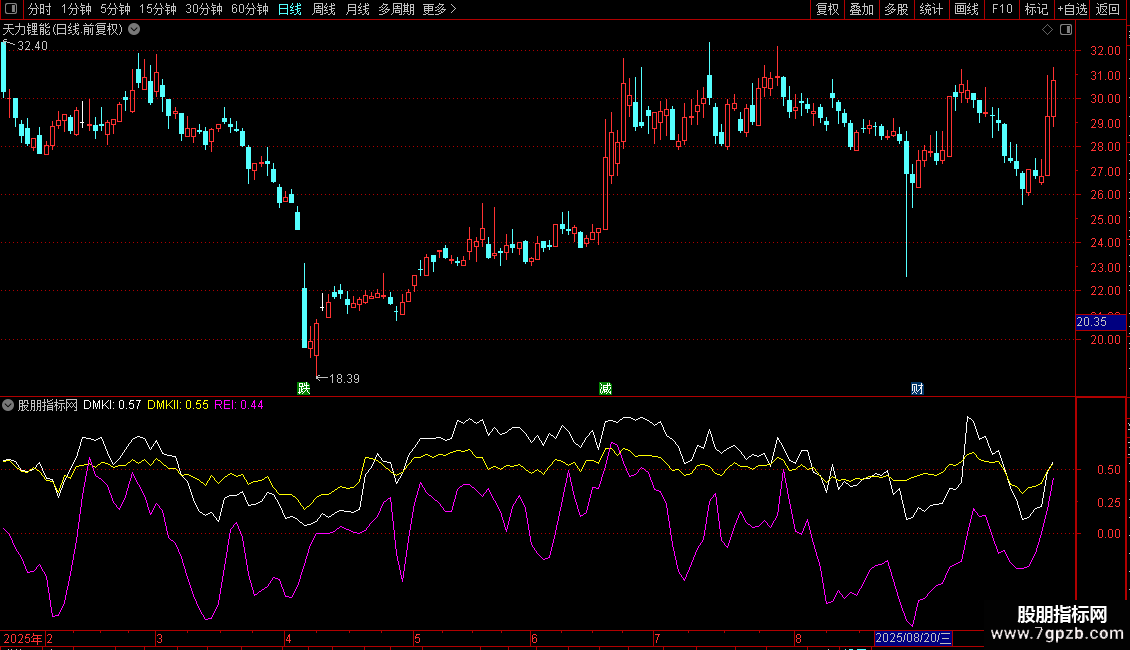Select the 60分钟 period
The width and height of the screenshot is (1130, 650).
click(x=249, y=9)
